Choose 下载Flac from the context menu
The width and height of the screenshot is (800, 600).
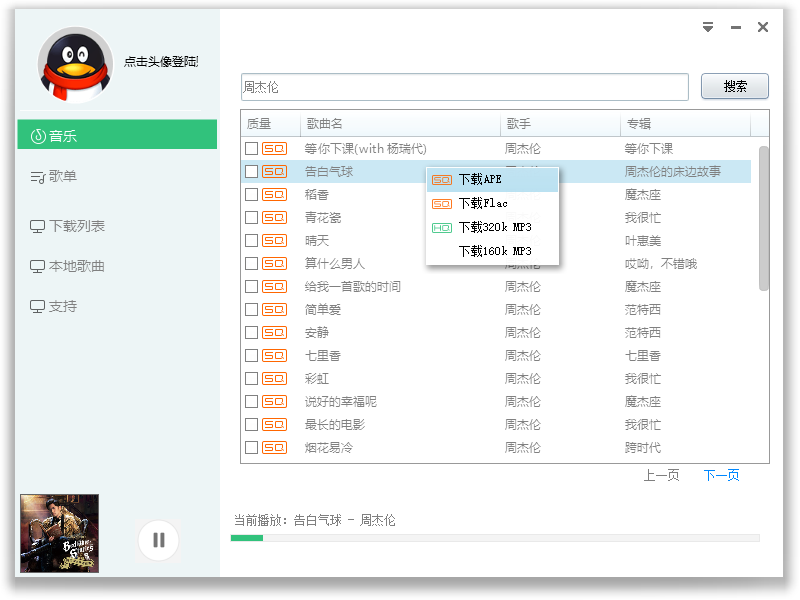tap(492, 204)
